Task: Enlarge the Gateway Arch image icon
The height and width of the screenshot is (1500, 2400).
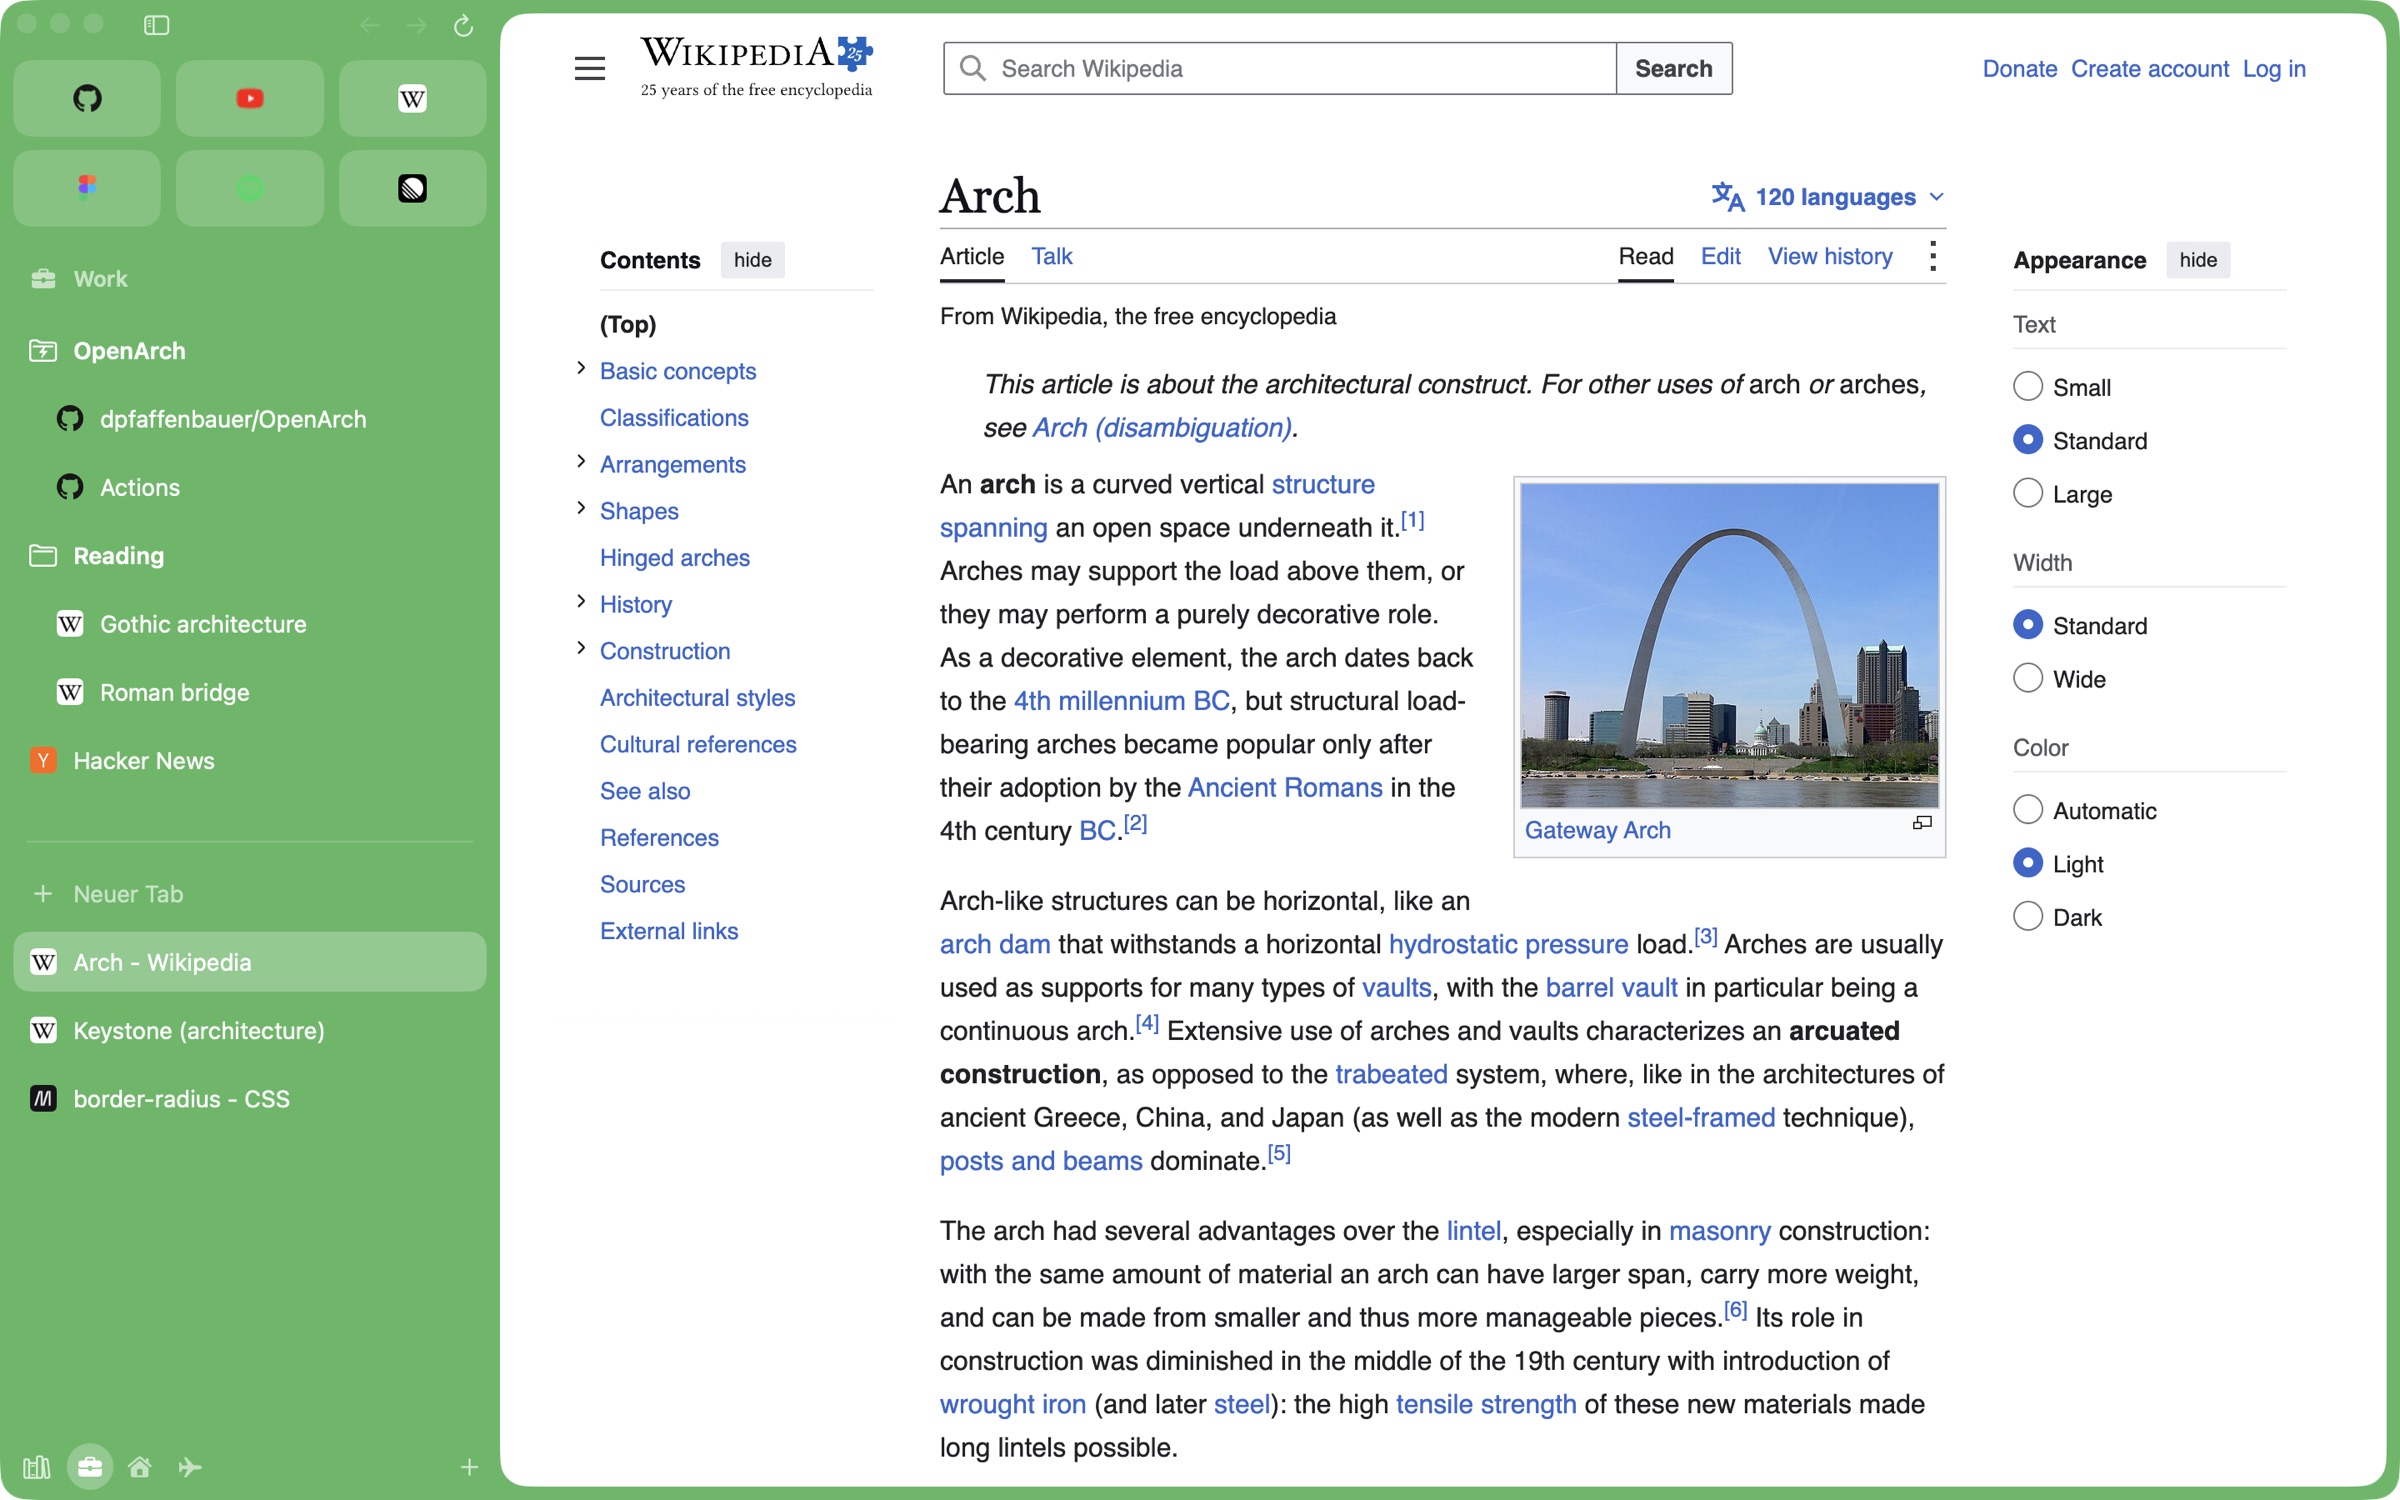Action: click(1922, 823)
